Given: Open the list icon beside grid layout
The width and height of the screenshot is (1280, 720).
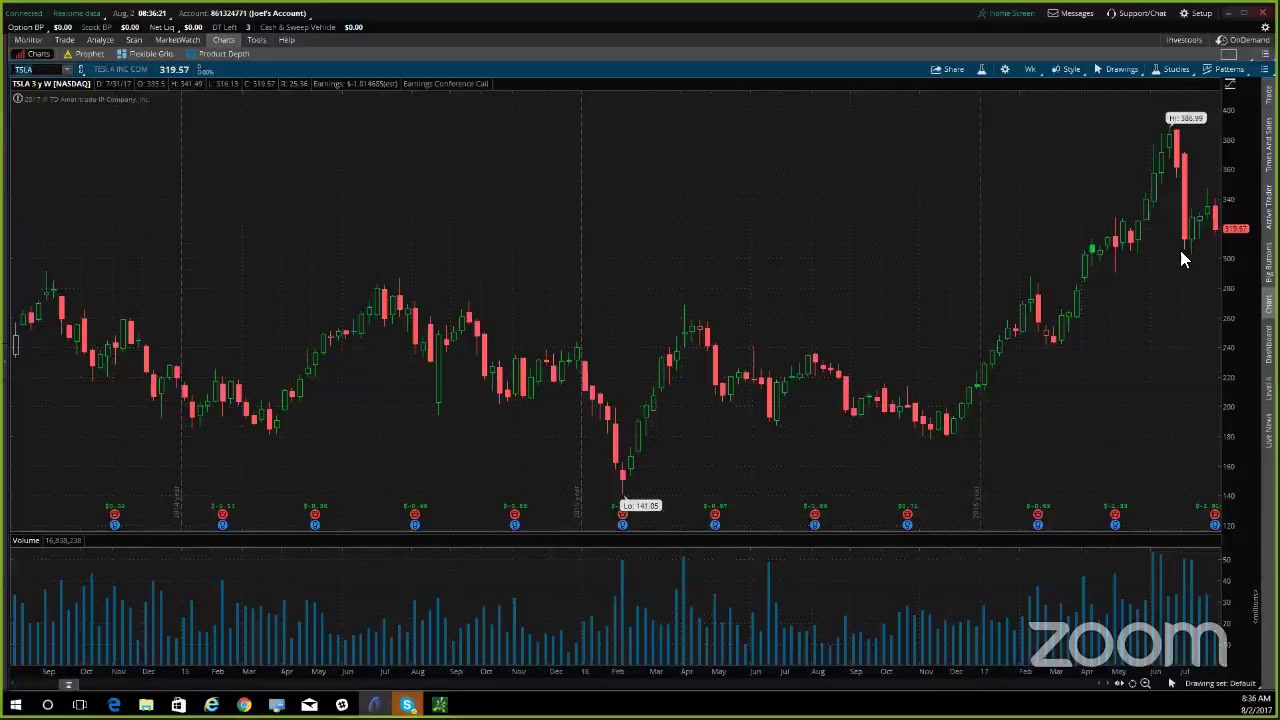Looking at the screenshot, I should [x=1265, y=54].
